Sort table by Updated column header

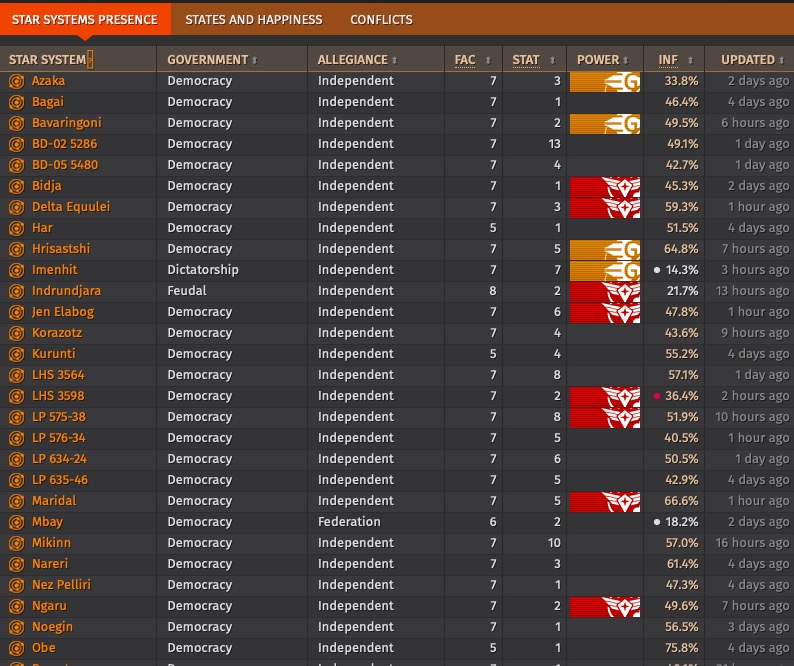point(752,60)
